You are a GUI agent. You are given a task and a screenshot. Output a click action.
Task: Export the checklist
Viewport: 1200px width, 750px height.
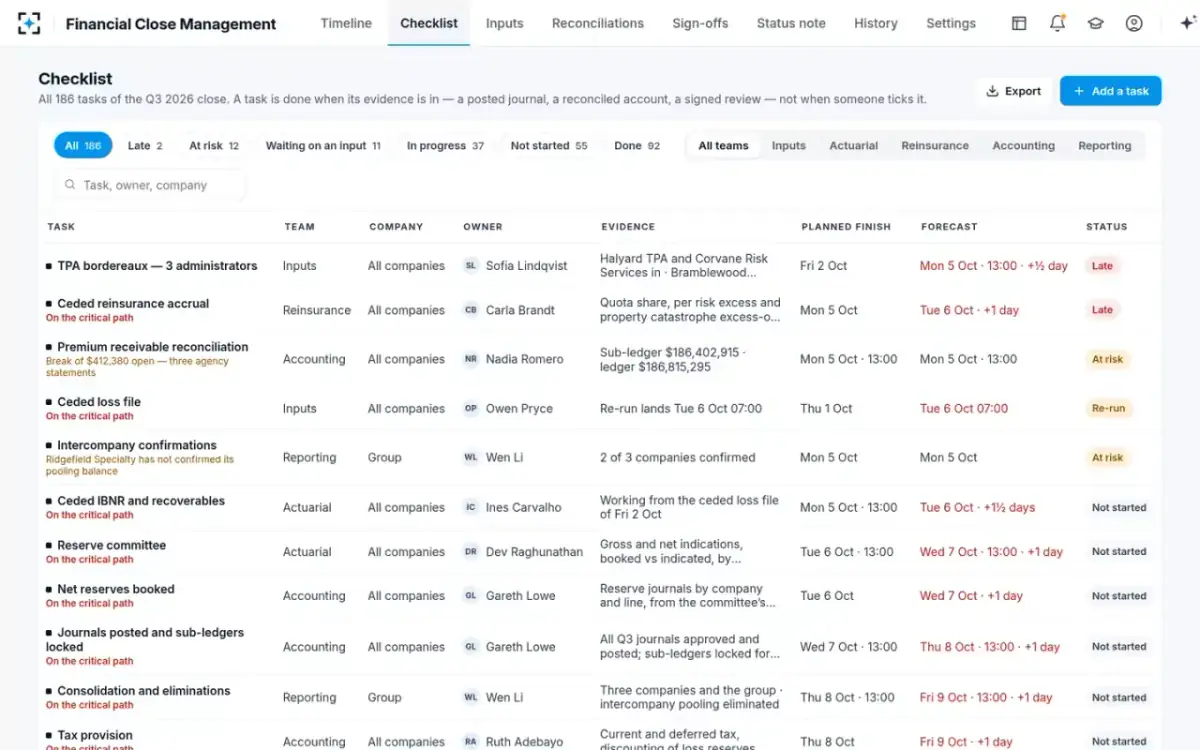pos(1014,91)
